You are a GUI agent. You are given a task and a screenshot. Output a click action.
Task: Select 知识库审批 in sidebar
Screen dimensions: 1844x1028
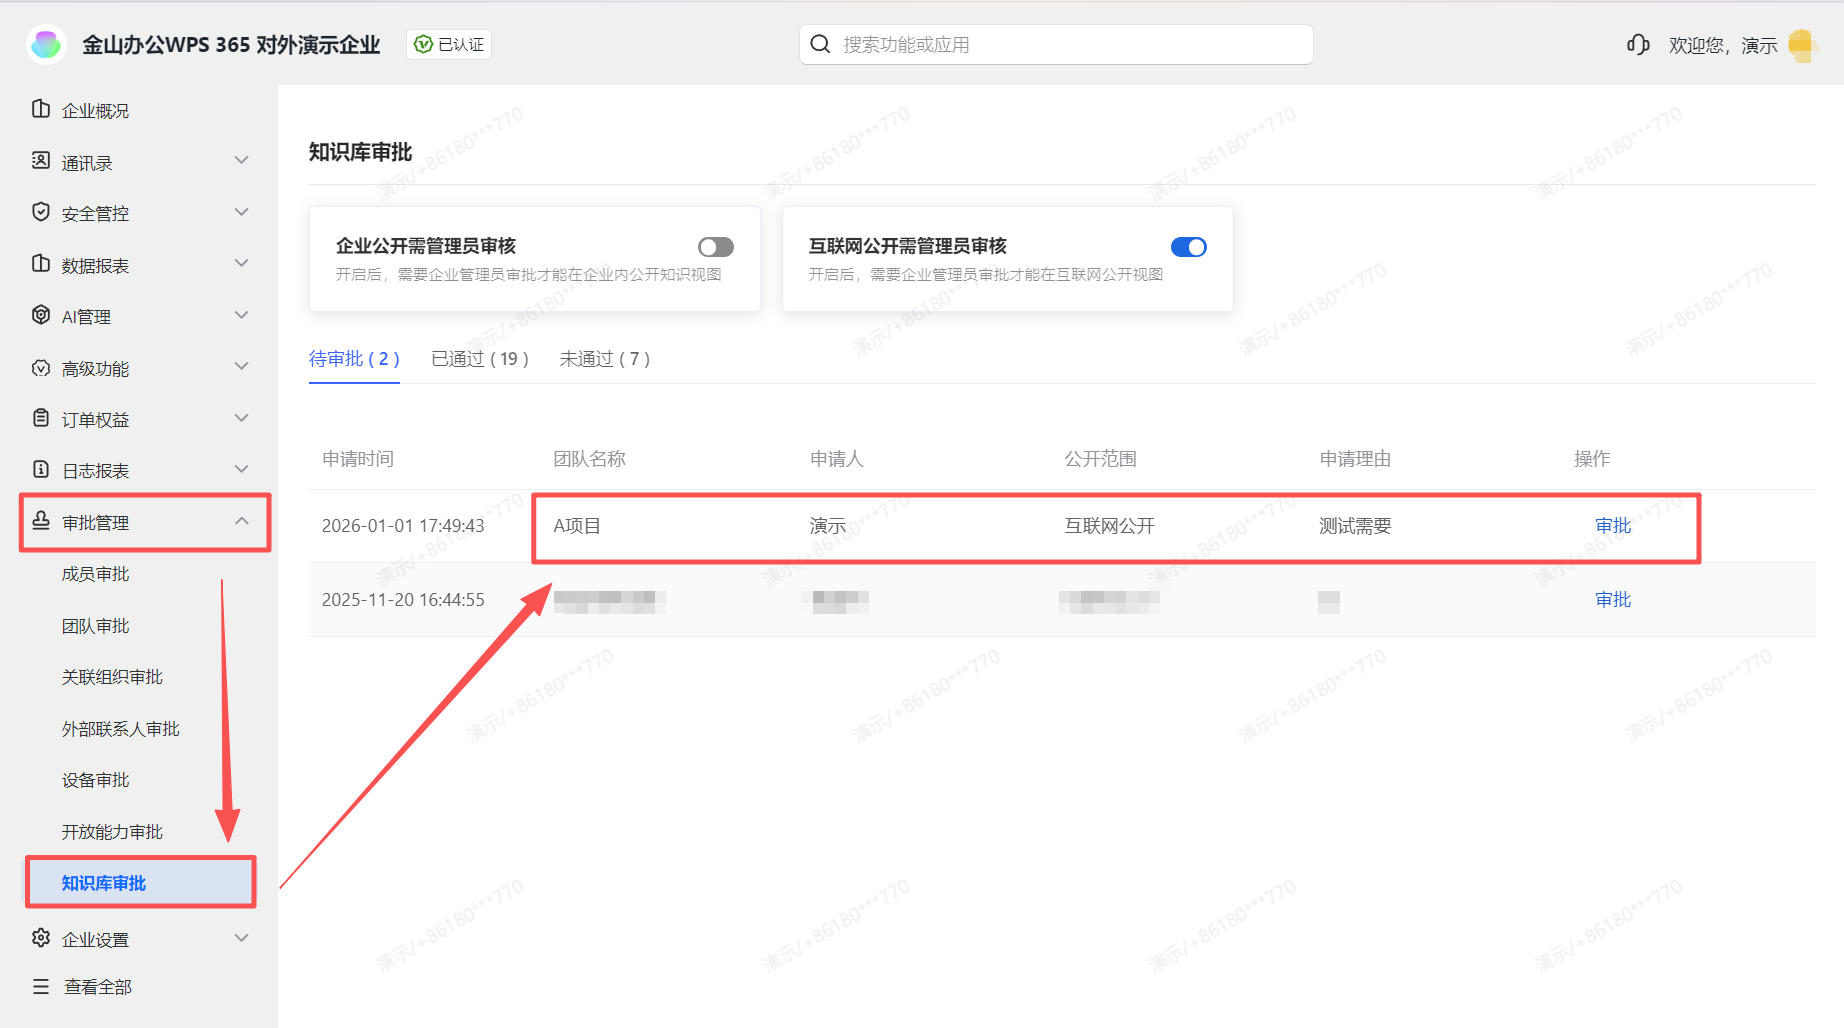click(104, 883)
